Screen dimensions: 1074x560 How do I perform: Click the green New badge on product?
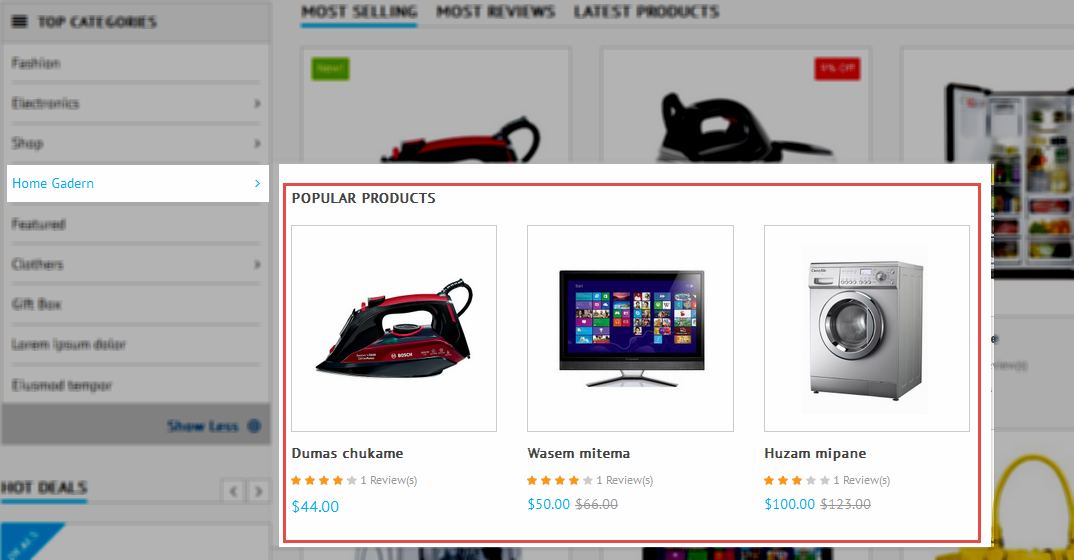[330, 68]
